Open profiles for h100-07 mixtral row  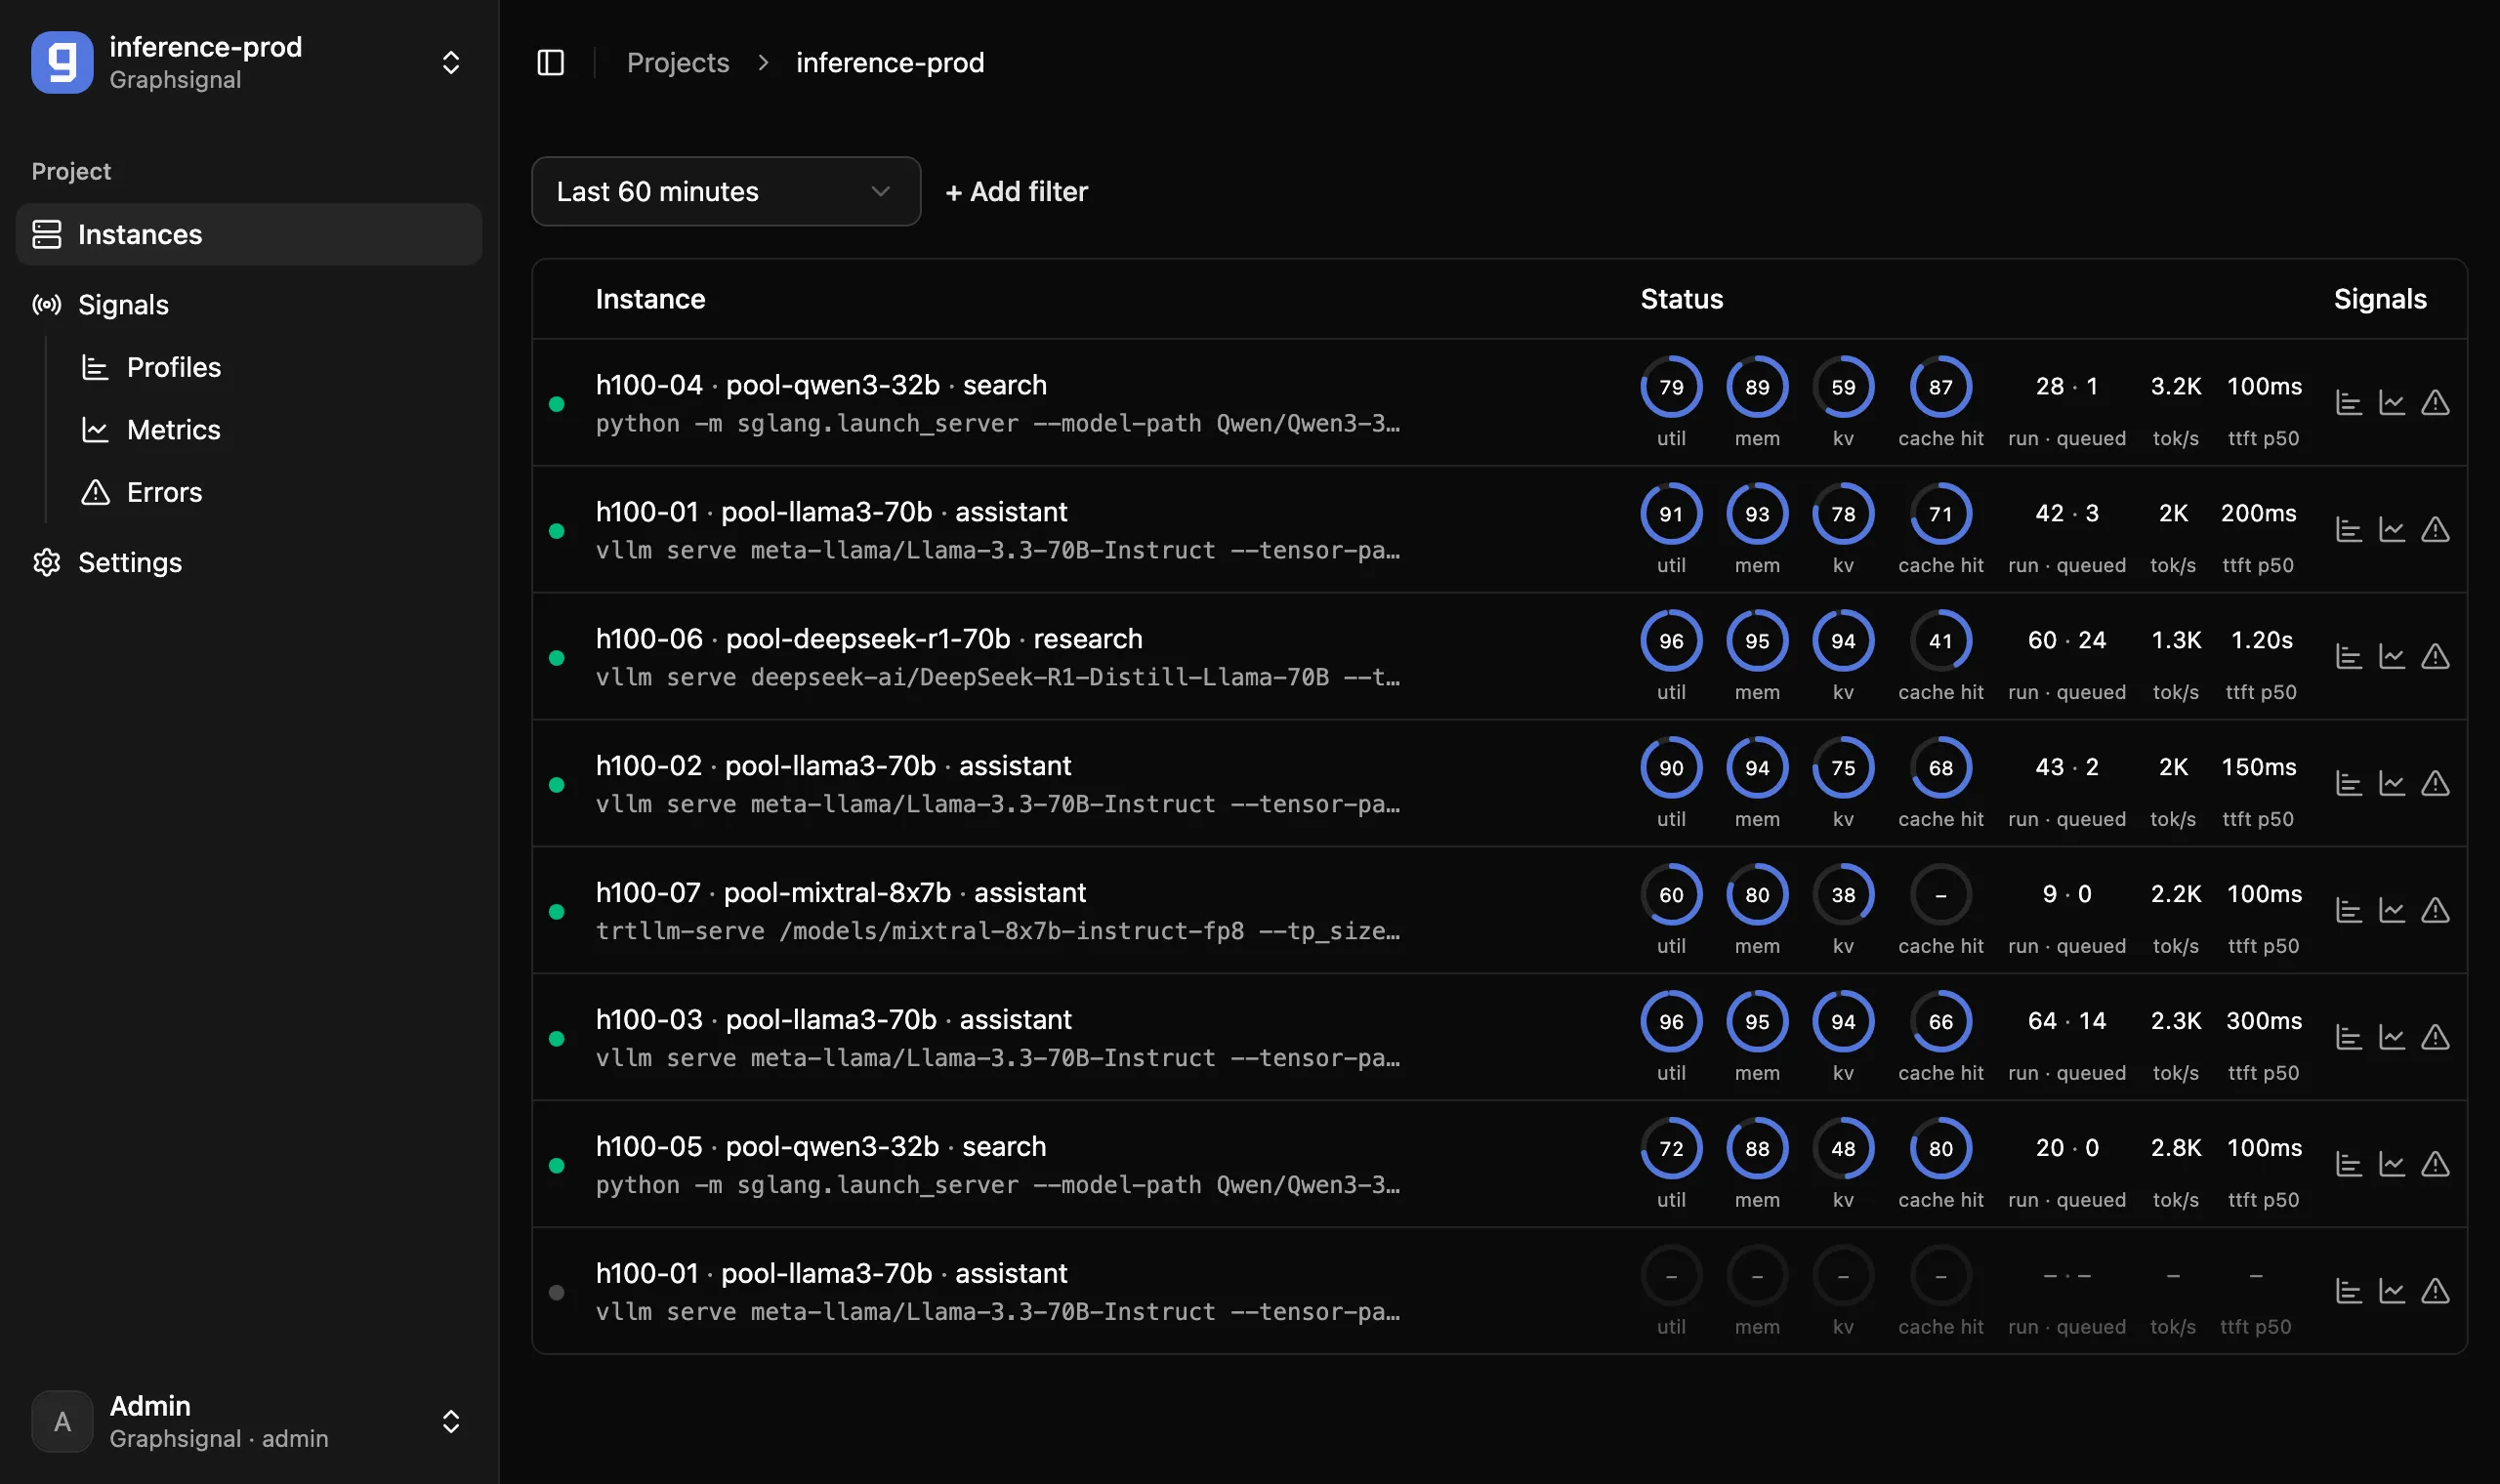[x=2348, y=910]
